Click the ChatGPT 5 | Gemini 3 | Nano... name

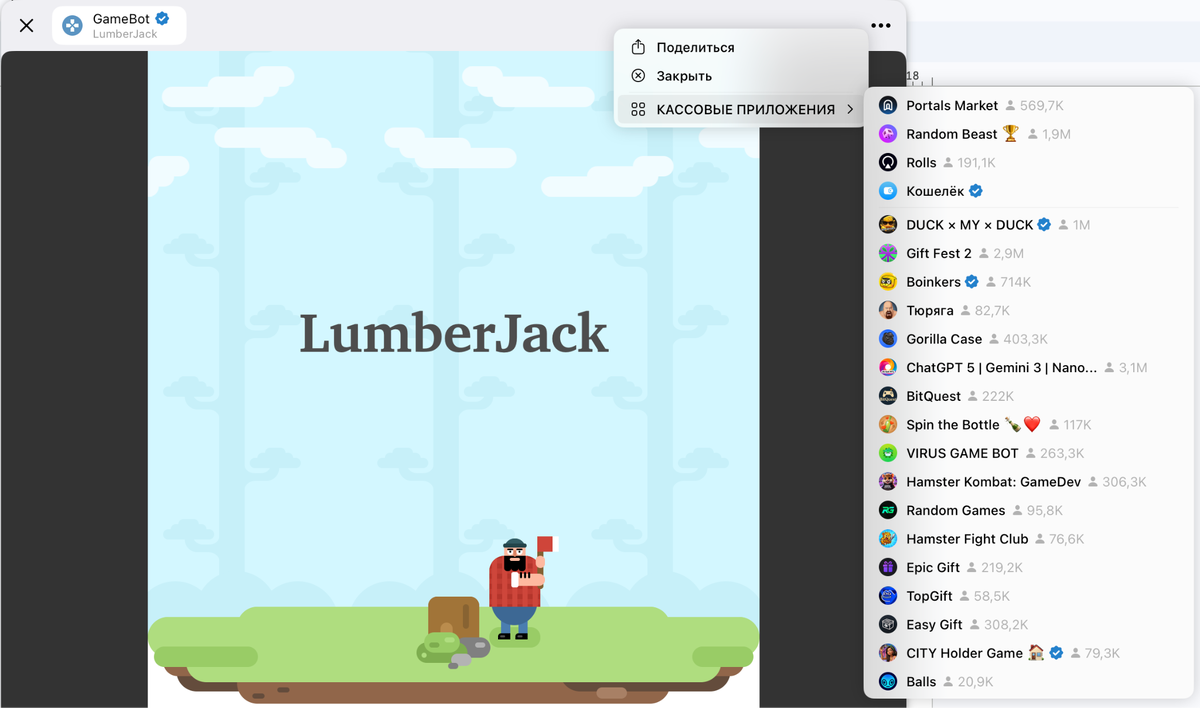click(1001, 367)
